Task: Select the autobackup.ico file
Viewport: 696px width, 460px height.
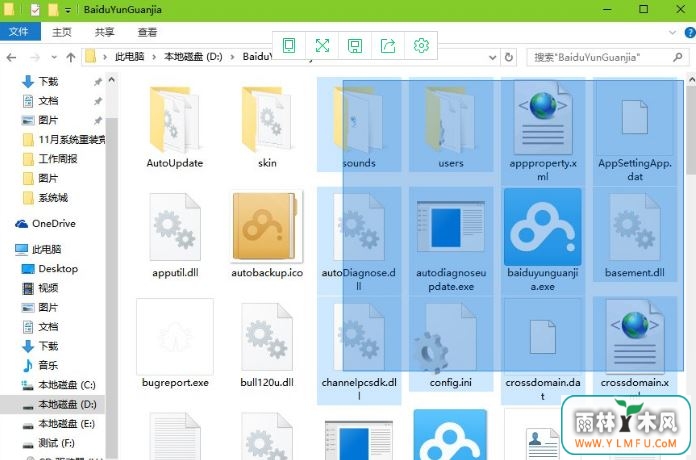Action: pos(267,235)
